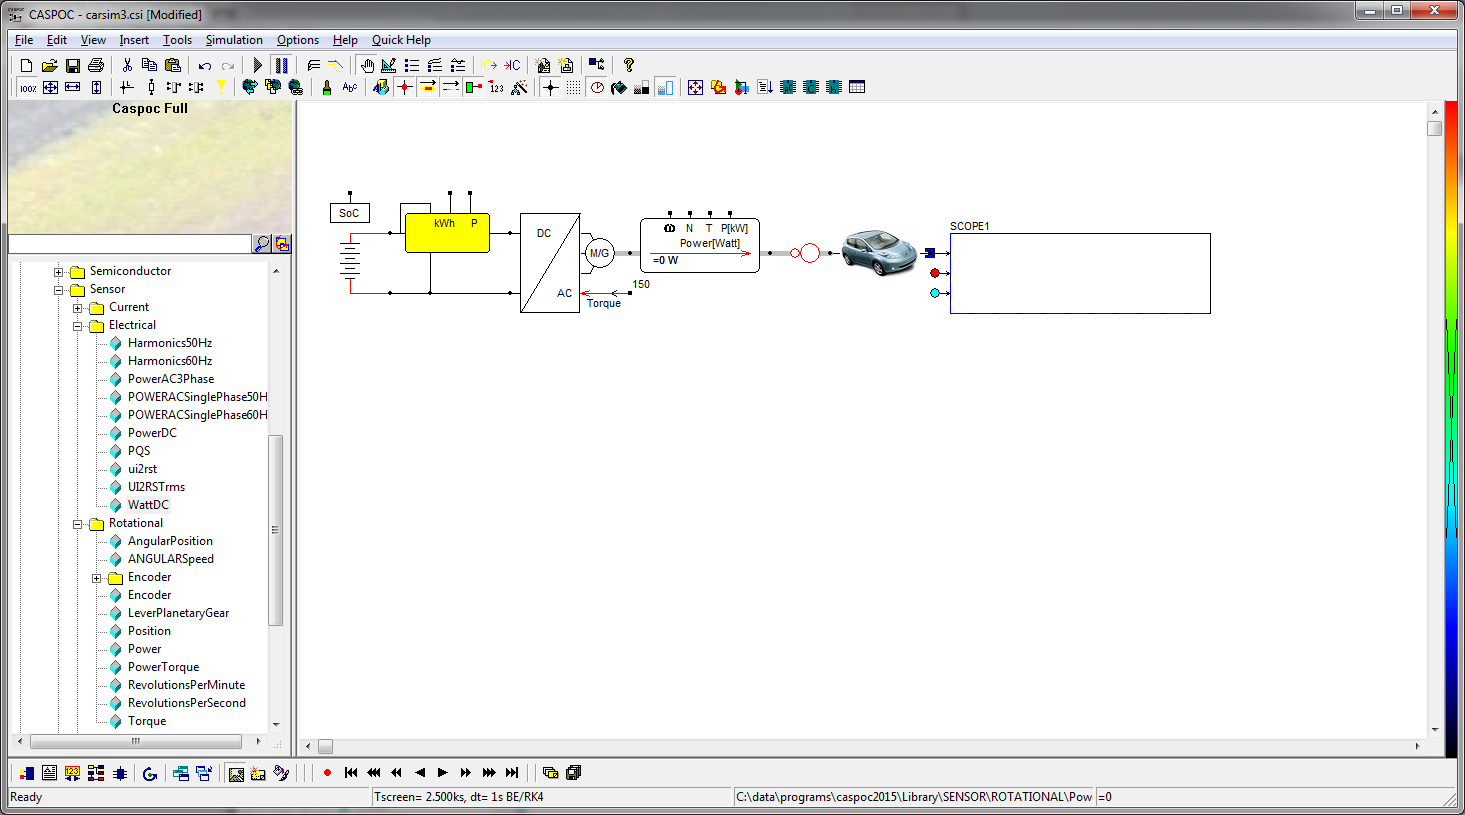Expand the Encoder folder
Screen dimensions: 1465x815
96,578
